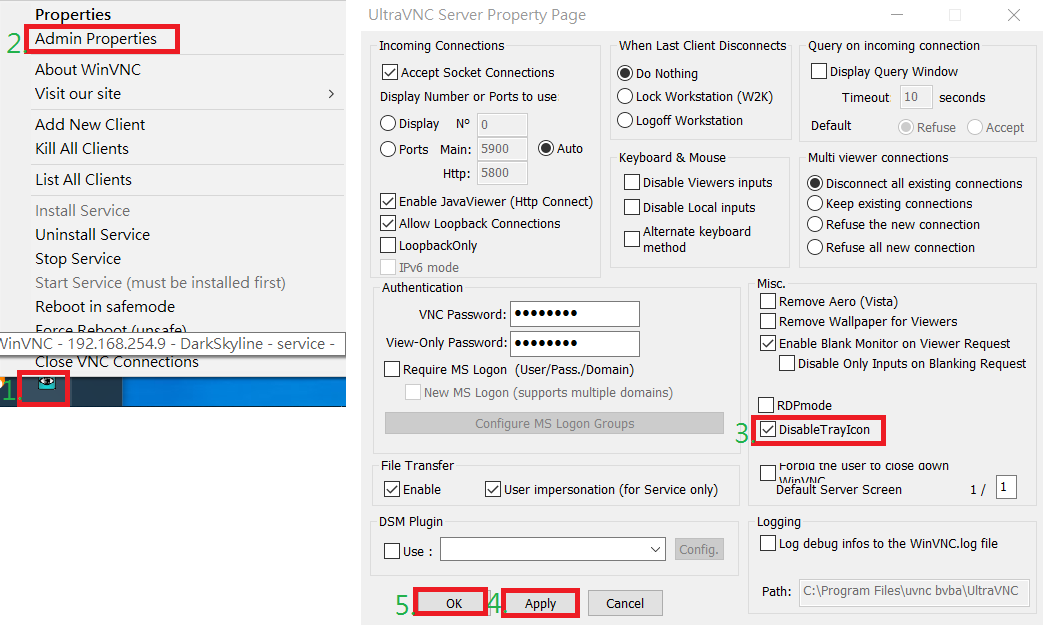The width and height of the screenshot is (1043, 625).
Task: Select the Ports radio button
Action: pos(388,149)
